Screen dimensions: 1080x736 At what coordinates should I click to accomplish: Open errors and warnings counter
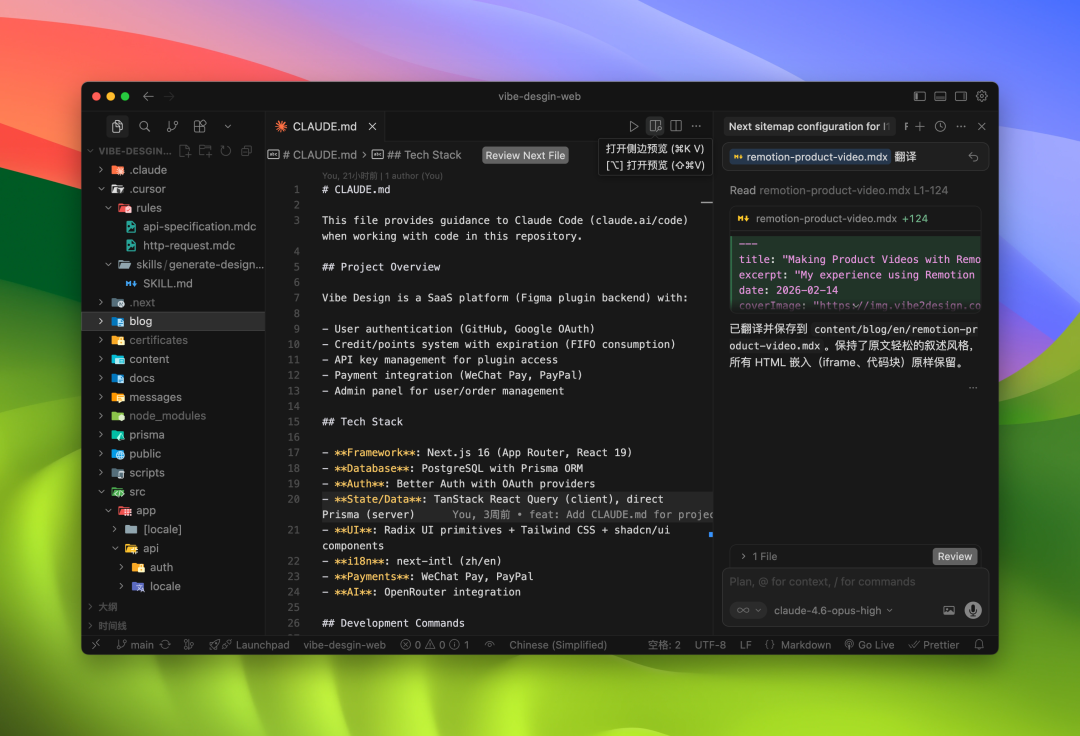tap(435, 645)
